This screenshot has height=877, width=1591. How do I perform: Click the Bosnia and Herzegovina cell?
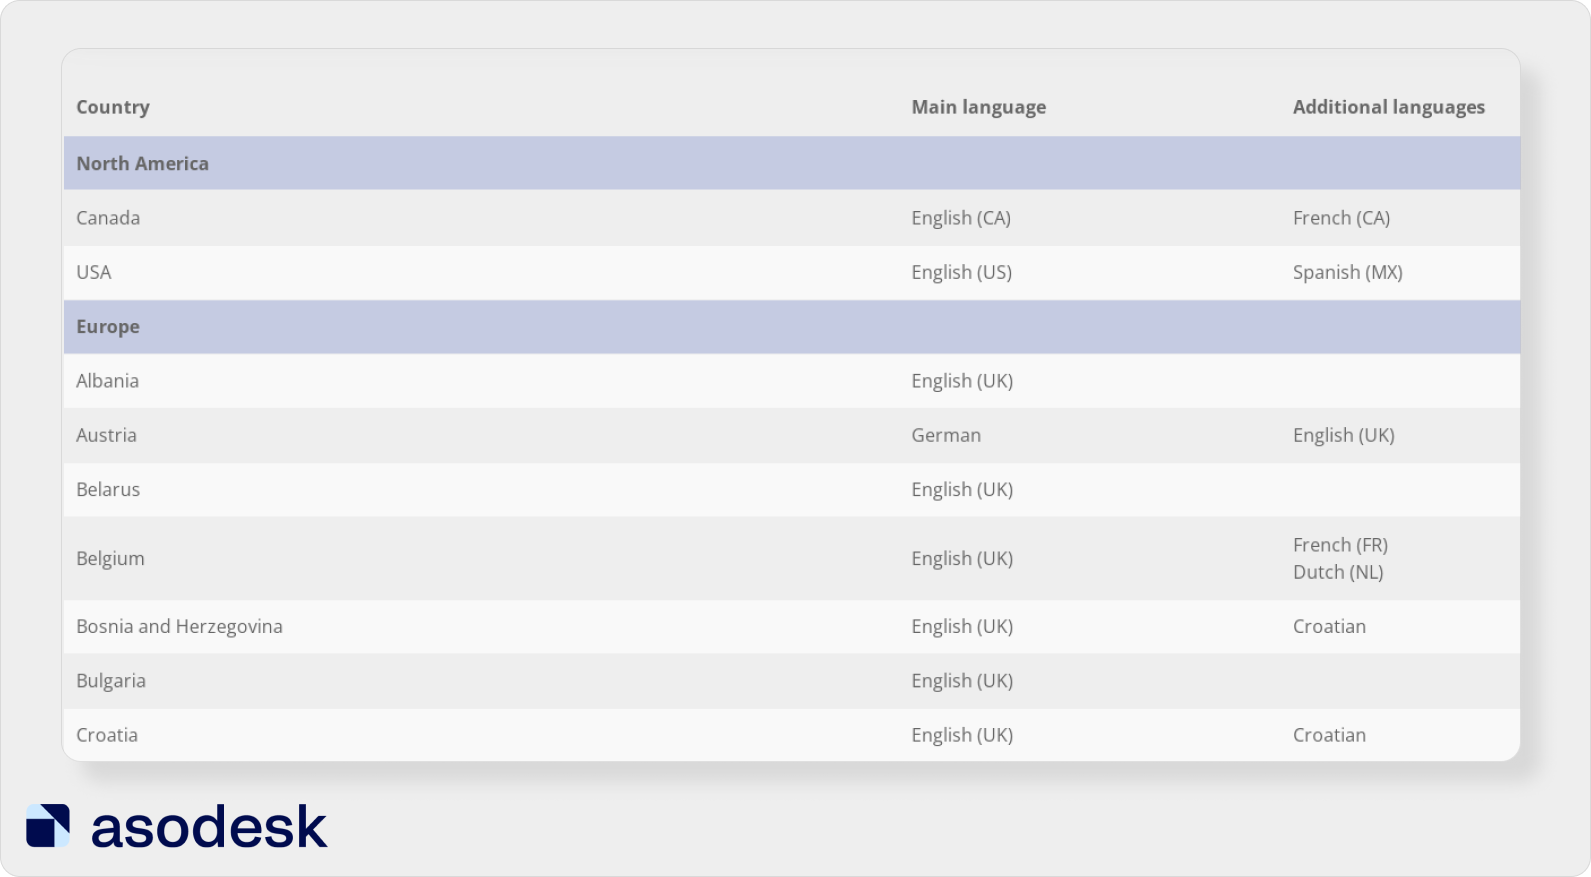179,626
